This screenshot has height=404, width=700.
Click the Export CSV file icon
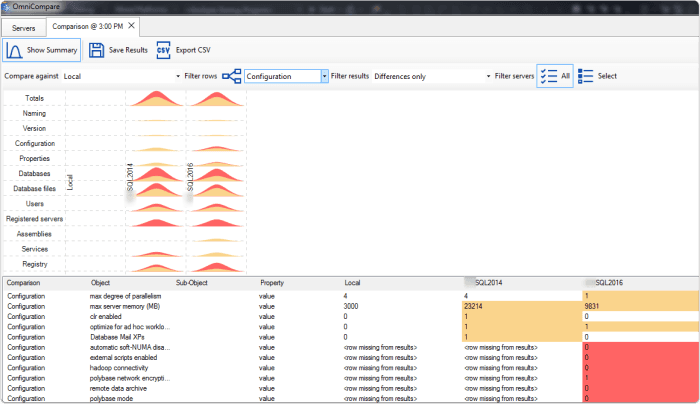[x=163, y=50]
